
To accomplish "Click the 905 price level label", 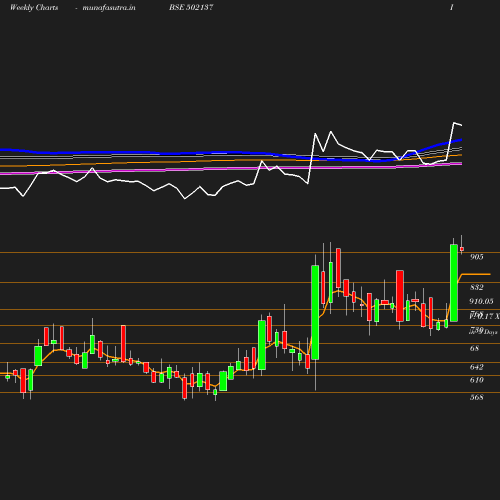I will point(476,257).
